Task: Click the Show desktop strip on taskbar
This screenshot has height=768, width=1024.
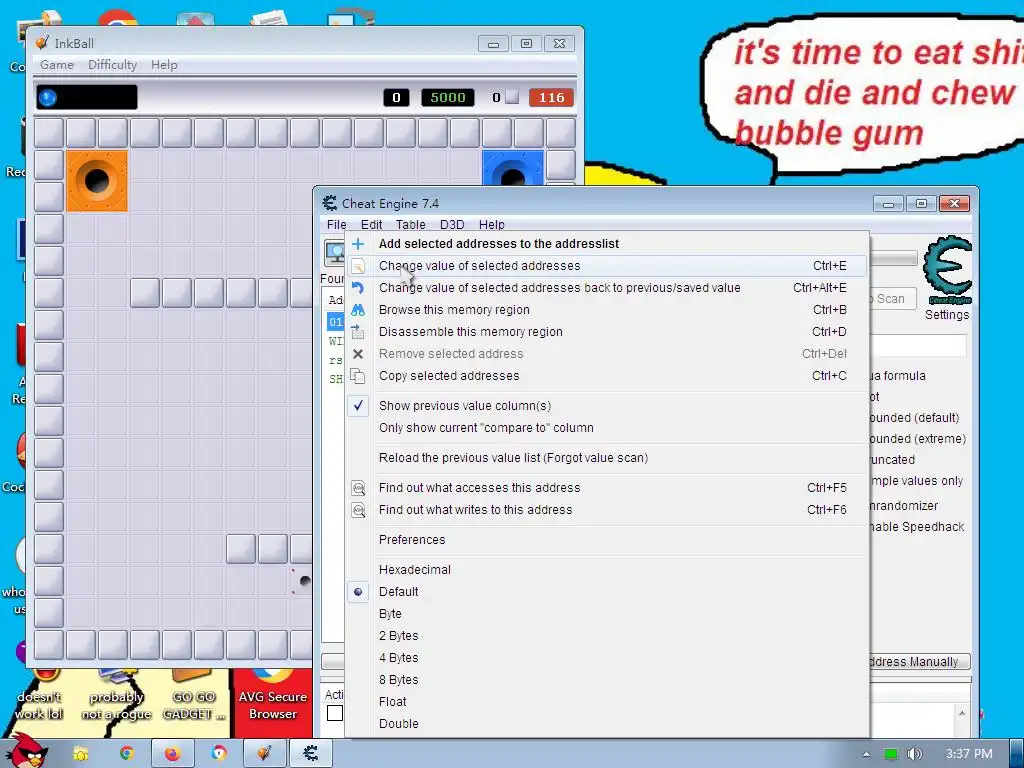Action: coord(1017,753)
